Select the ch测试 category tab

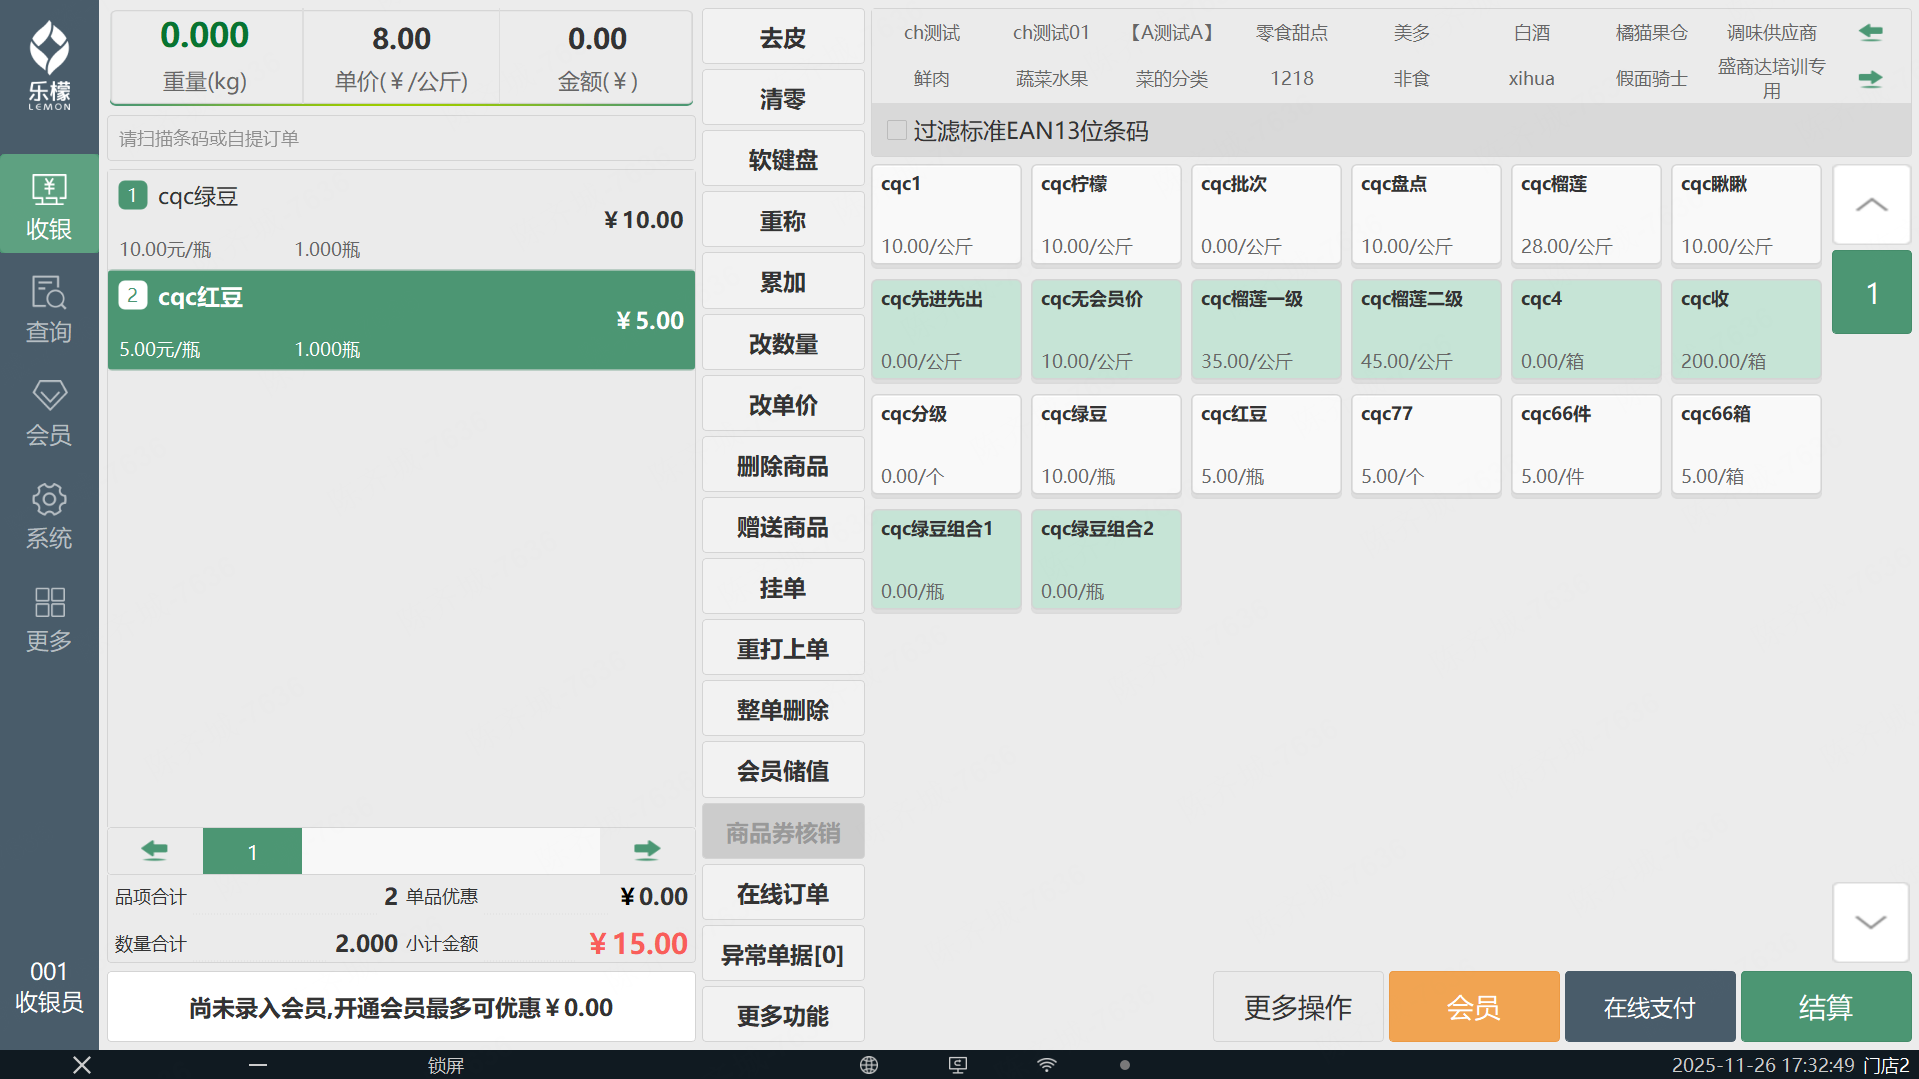coord(932,33)
